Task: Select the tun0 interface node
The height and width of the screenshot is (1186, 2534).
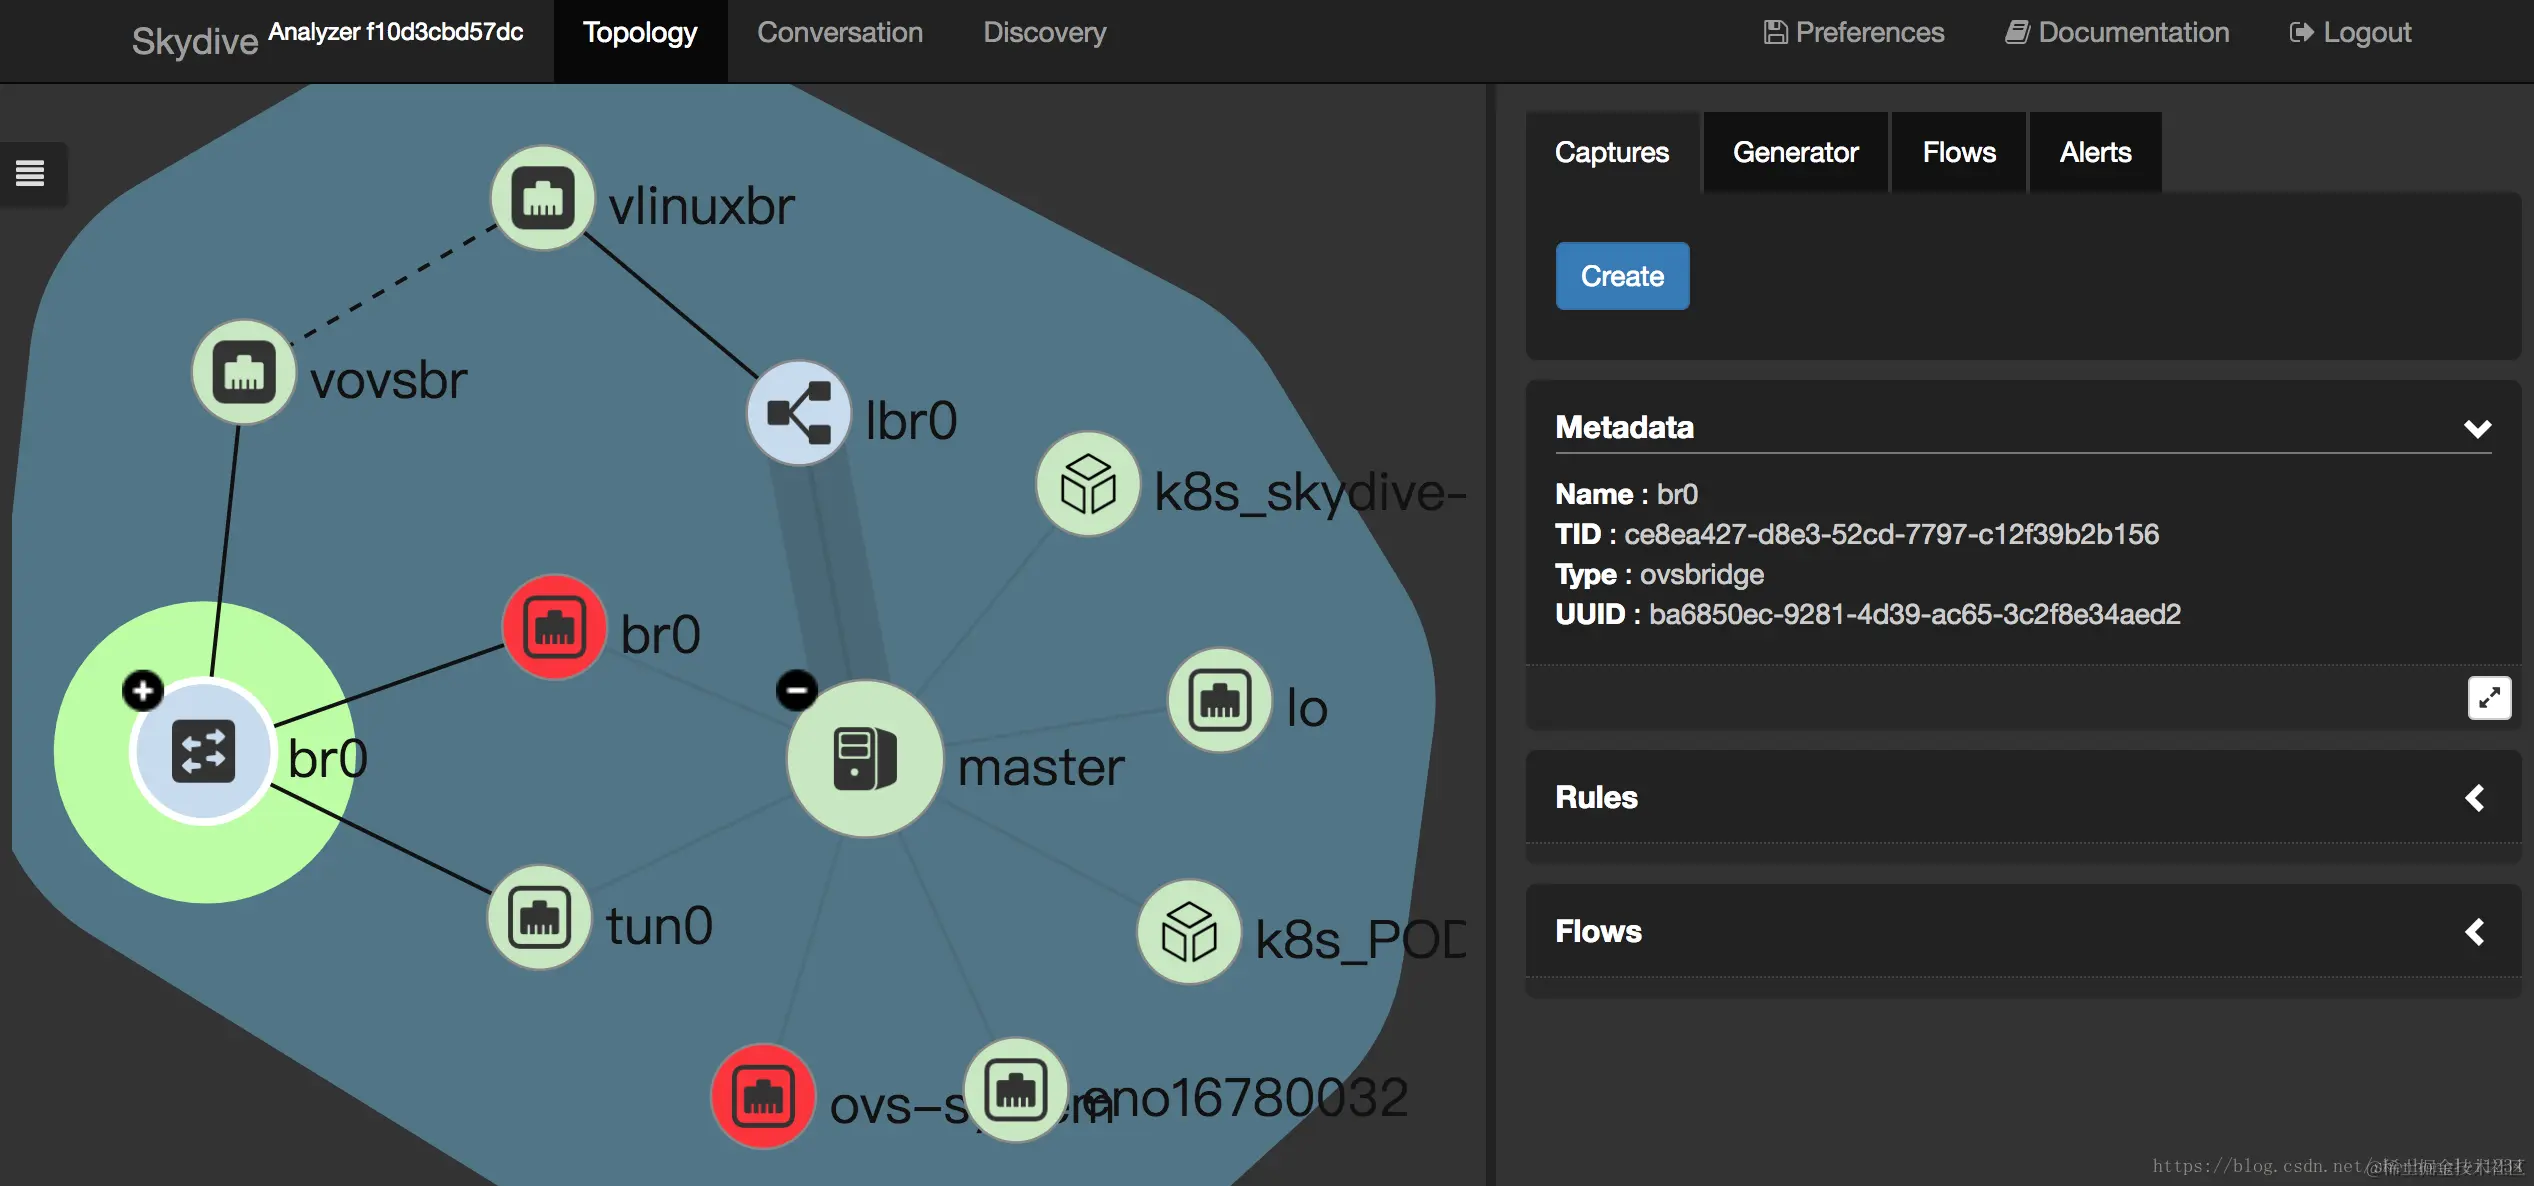Action: [x=539, y=917]
